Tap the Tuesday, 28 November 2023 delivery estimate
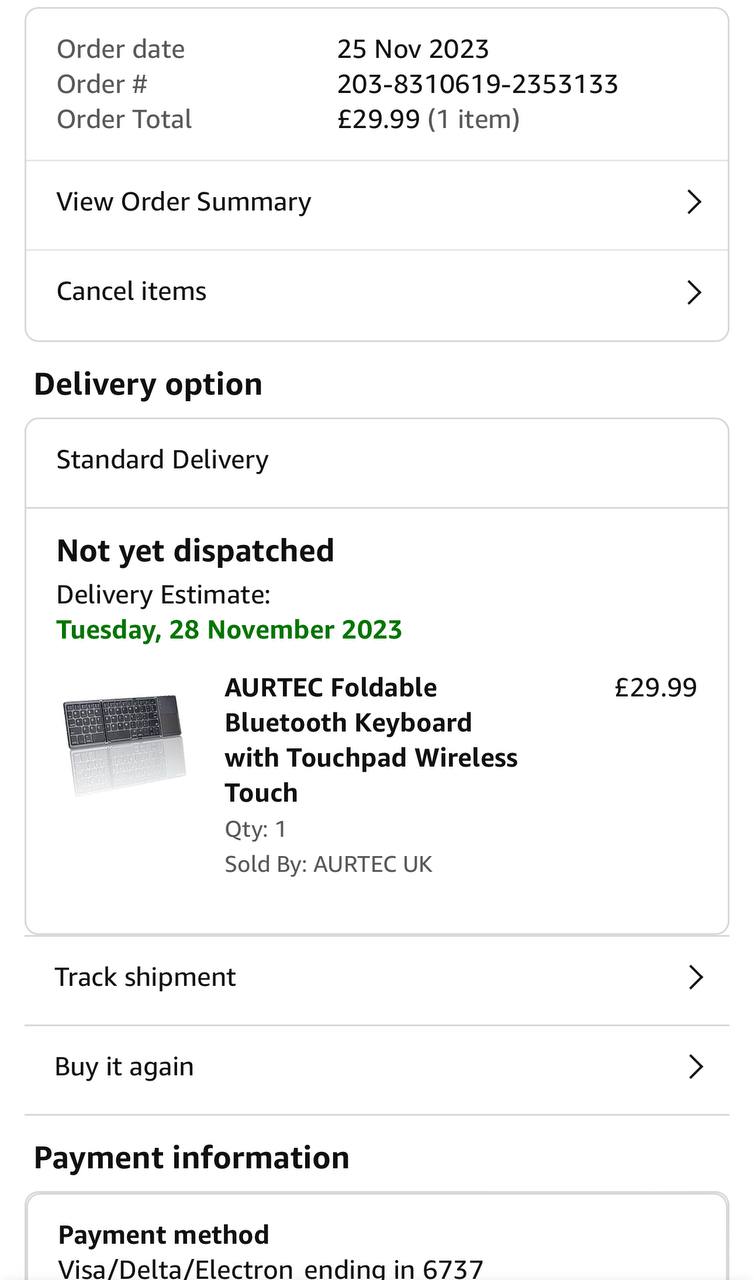This screenshot has height=1280, width=754. point(229,630)
